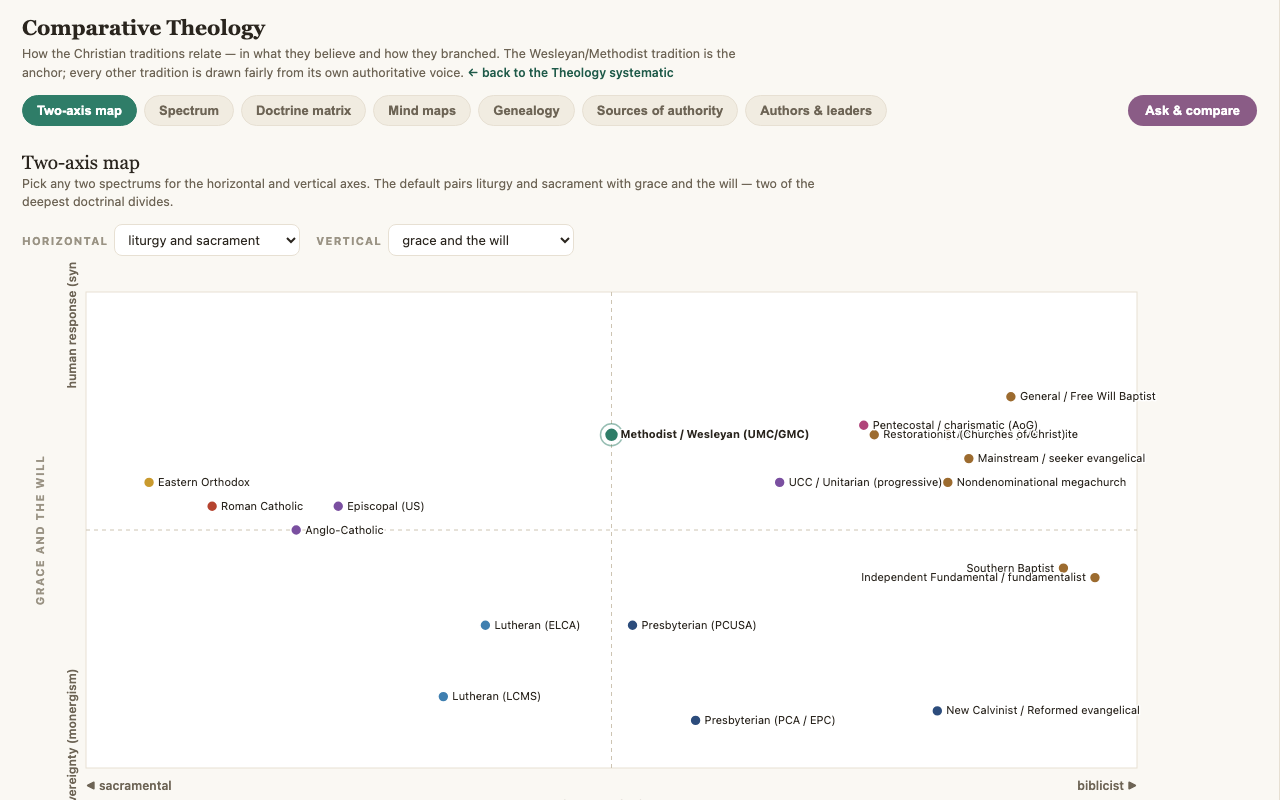Select the Presbyterian (PCA / EPC) dot
This screenshot has width=1280, height=800.
coord(695,720)
